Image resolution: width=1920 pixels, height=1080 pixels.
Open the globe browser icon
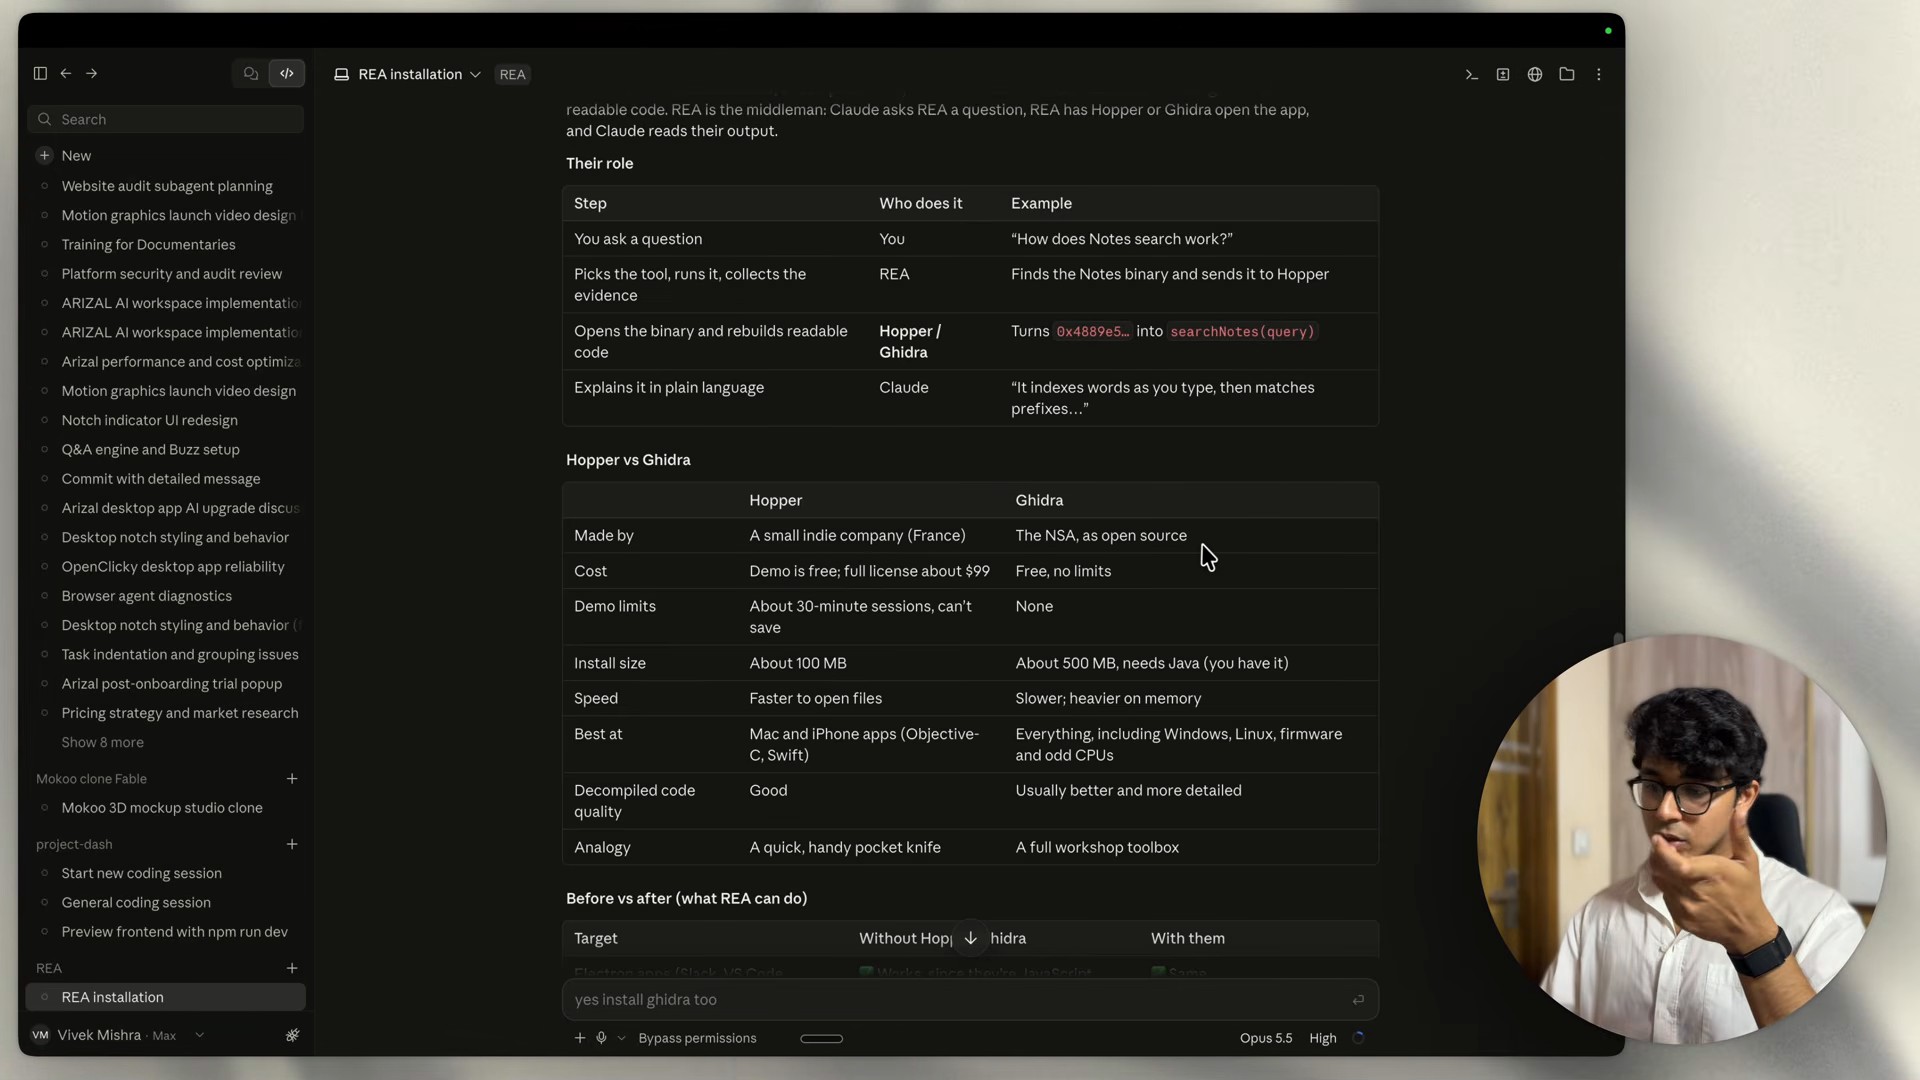click(1535, 74)
